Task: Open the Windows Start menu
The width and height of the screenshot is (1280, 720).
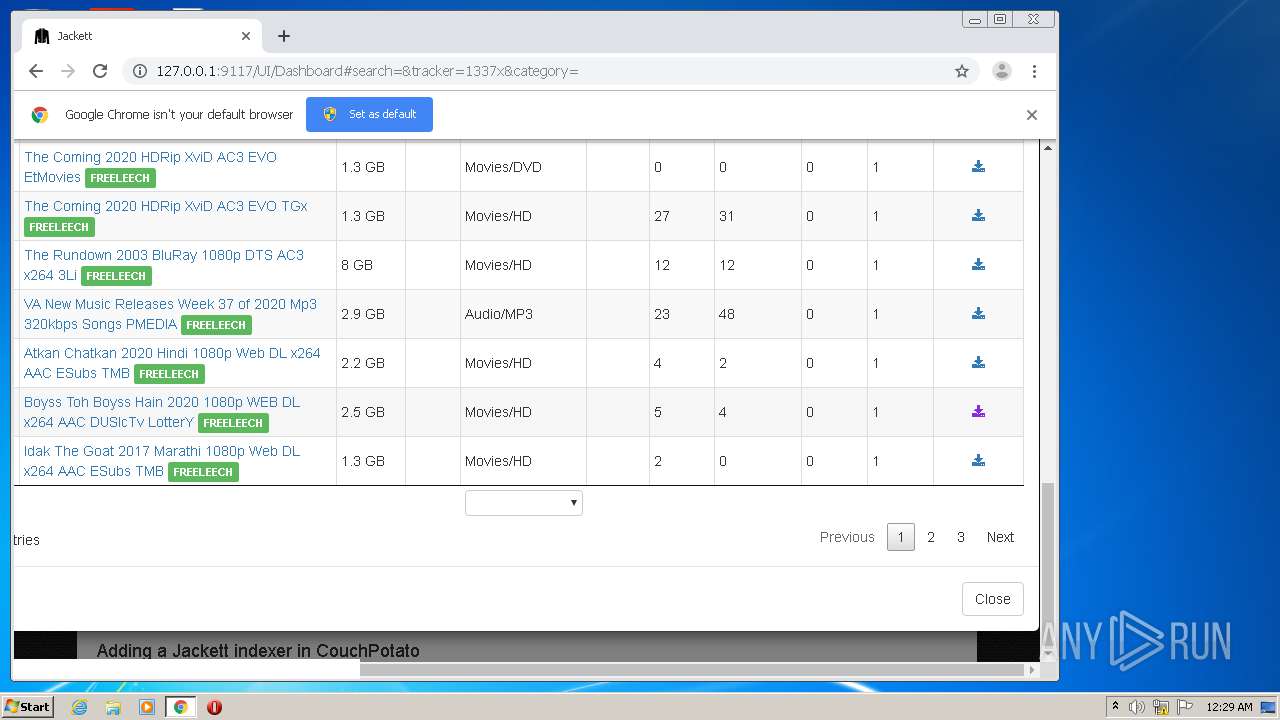Action: point(28,707)
